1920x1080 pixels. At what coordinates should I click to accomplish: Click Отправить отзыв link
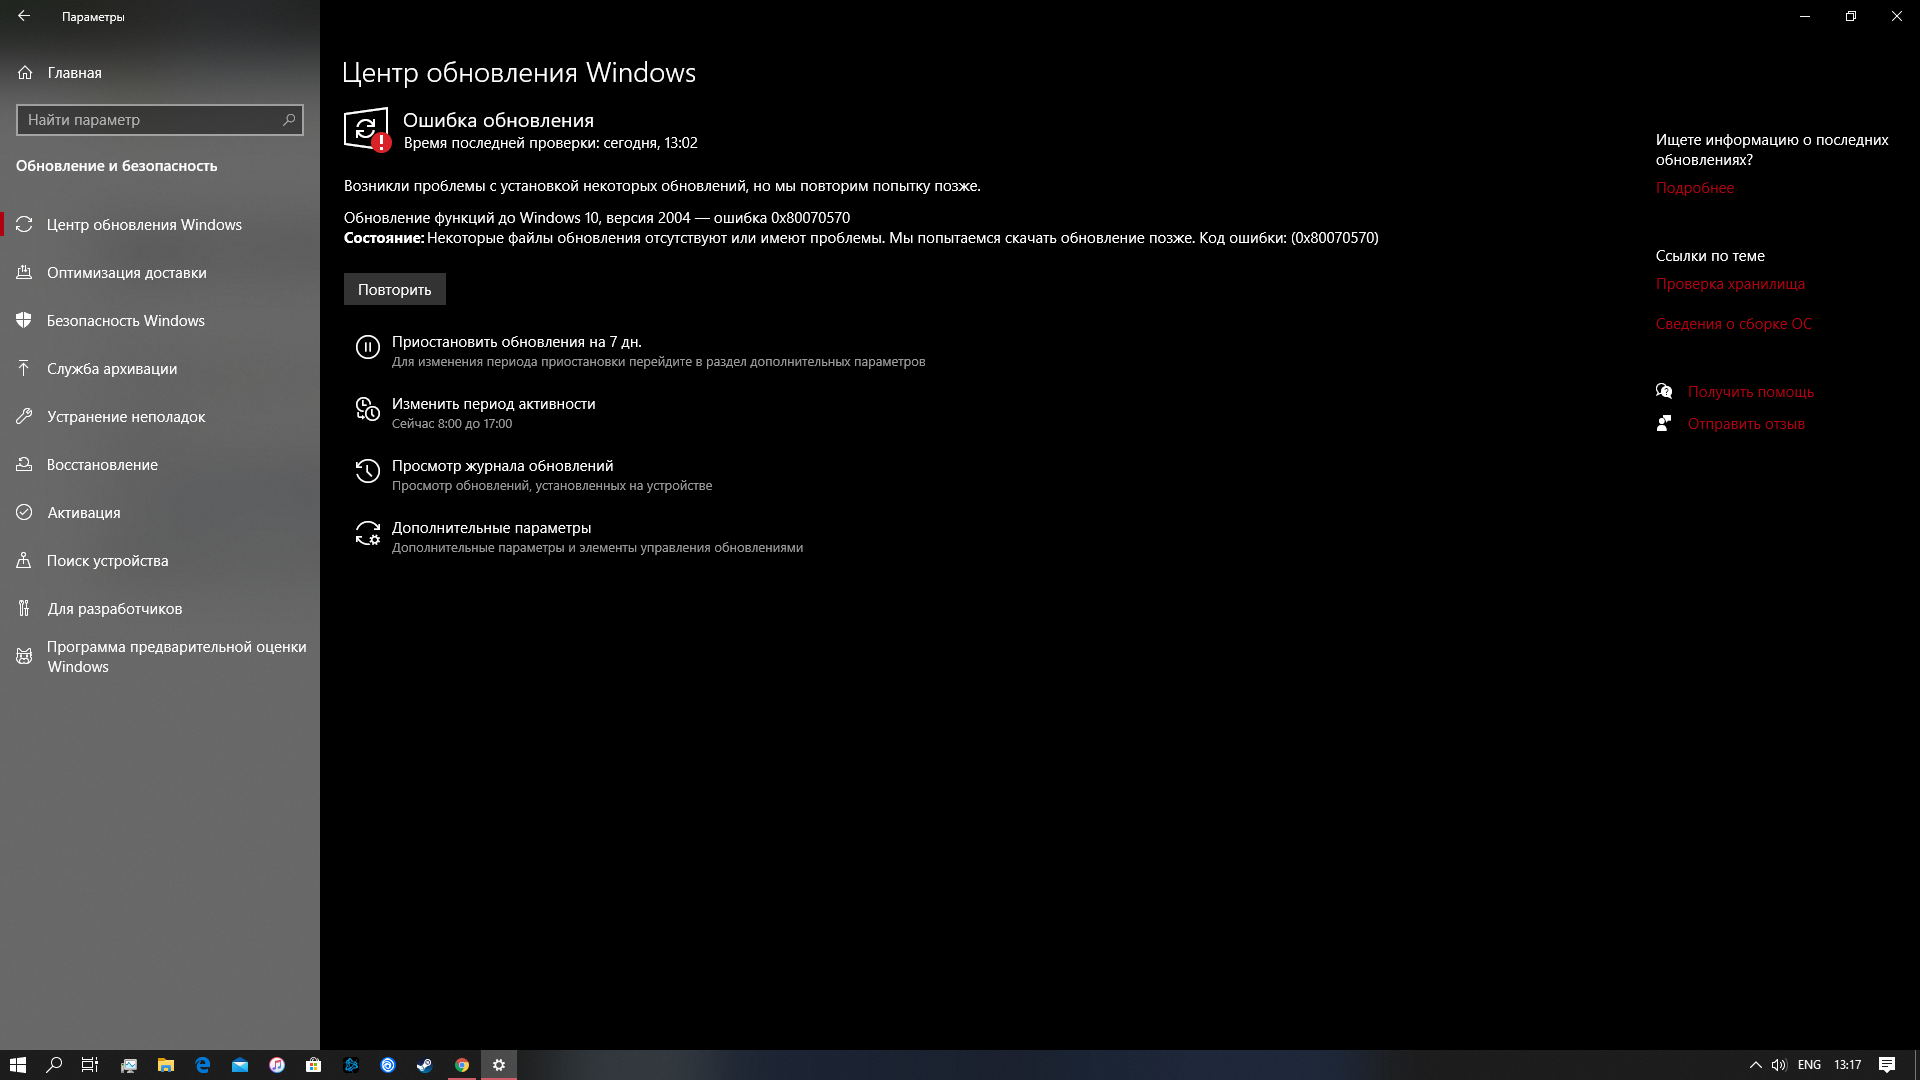[x=1746, y=424]
